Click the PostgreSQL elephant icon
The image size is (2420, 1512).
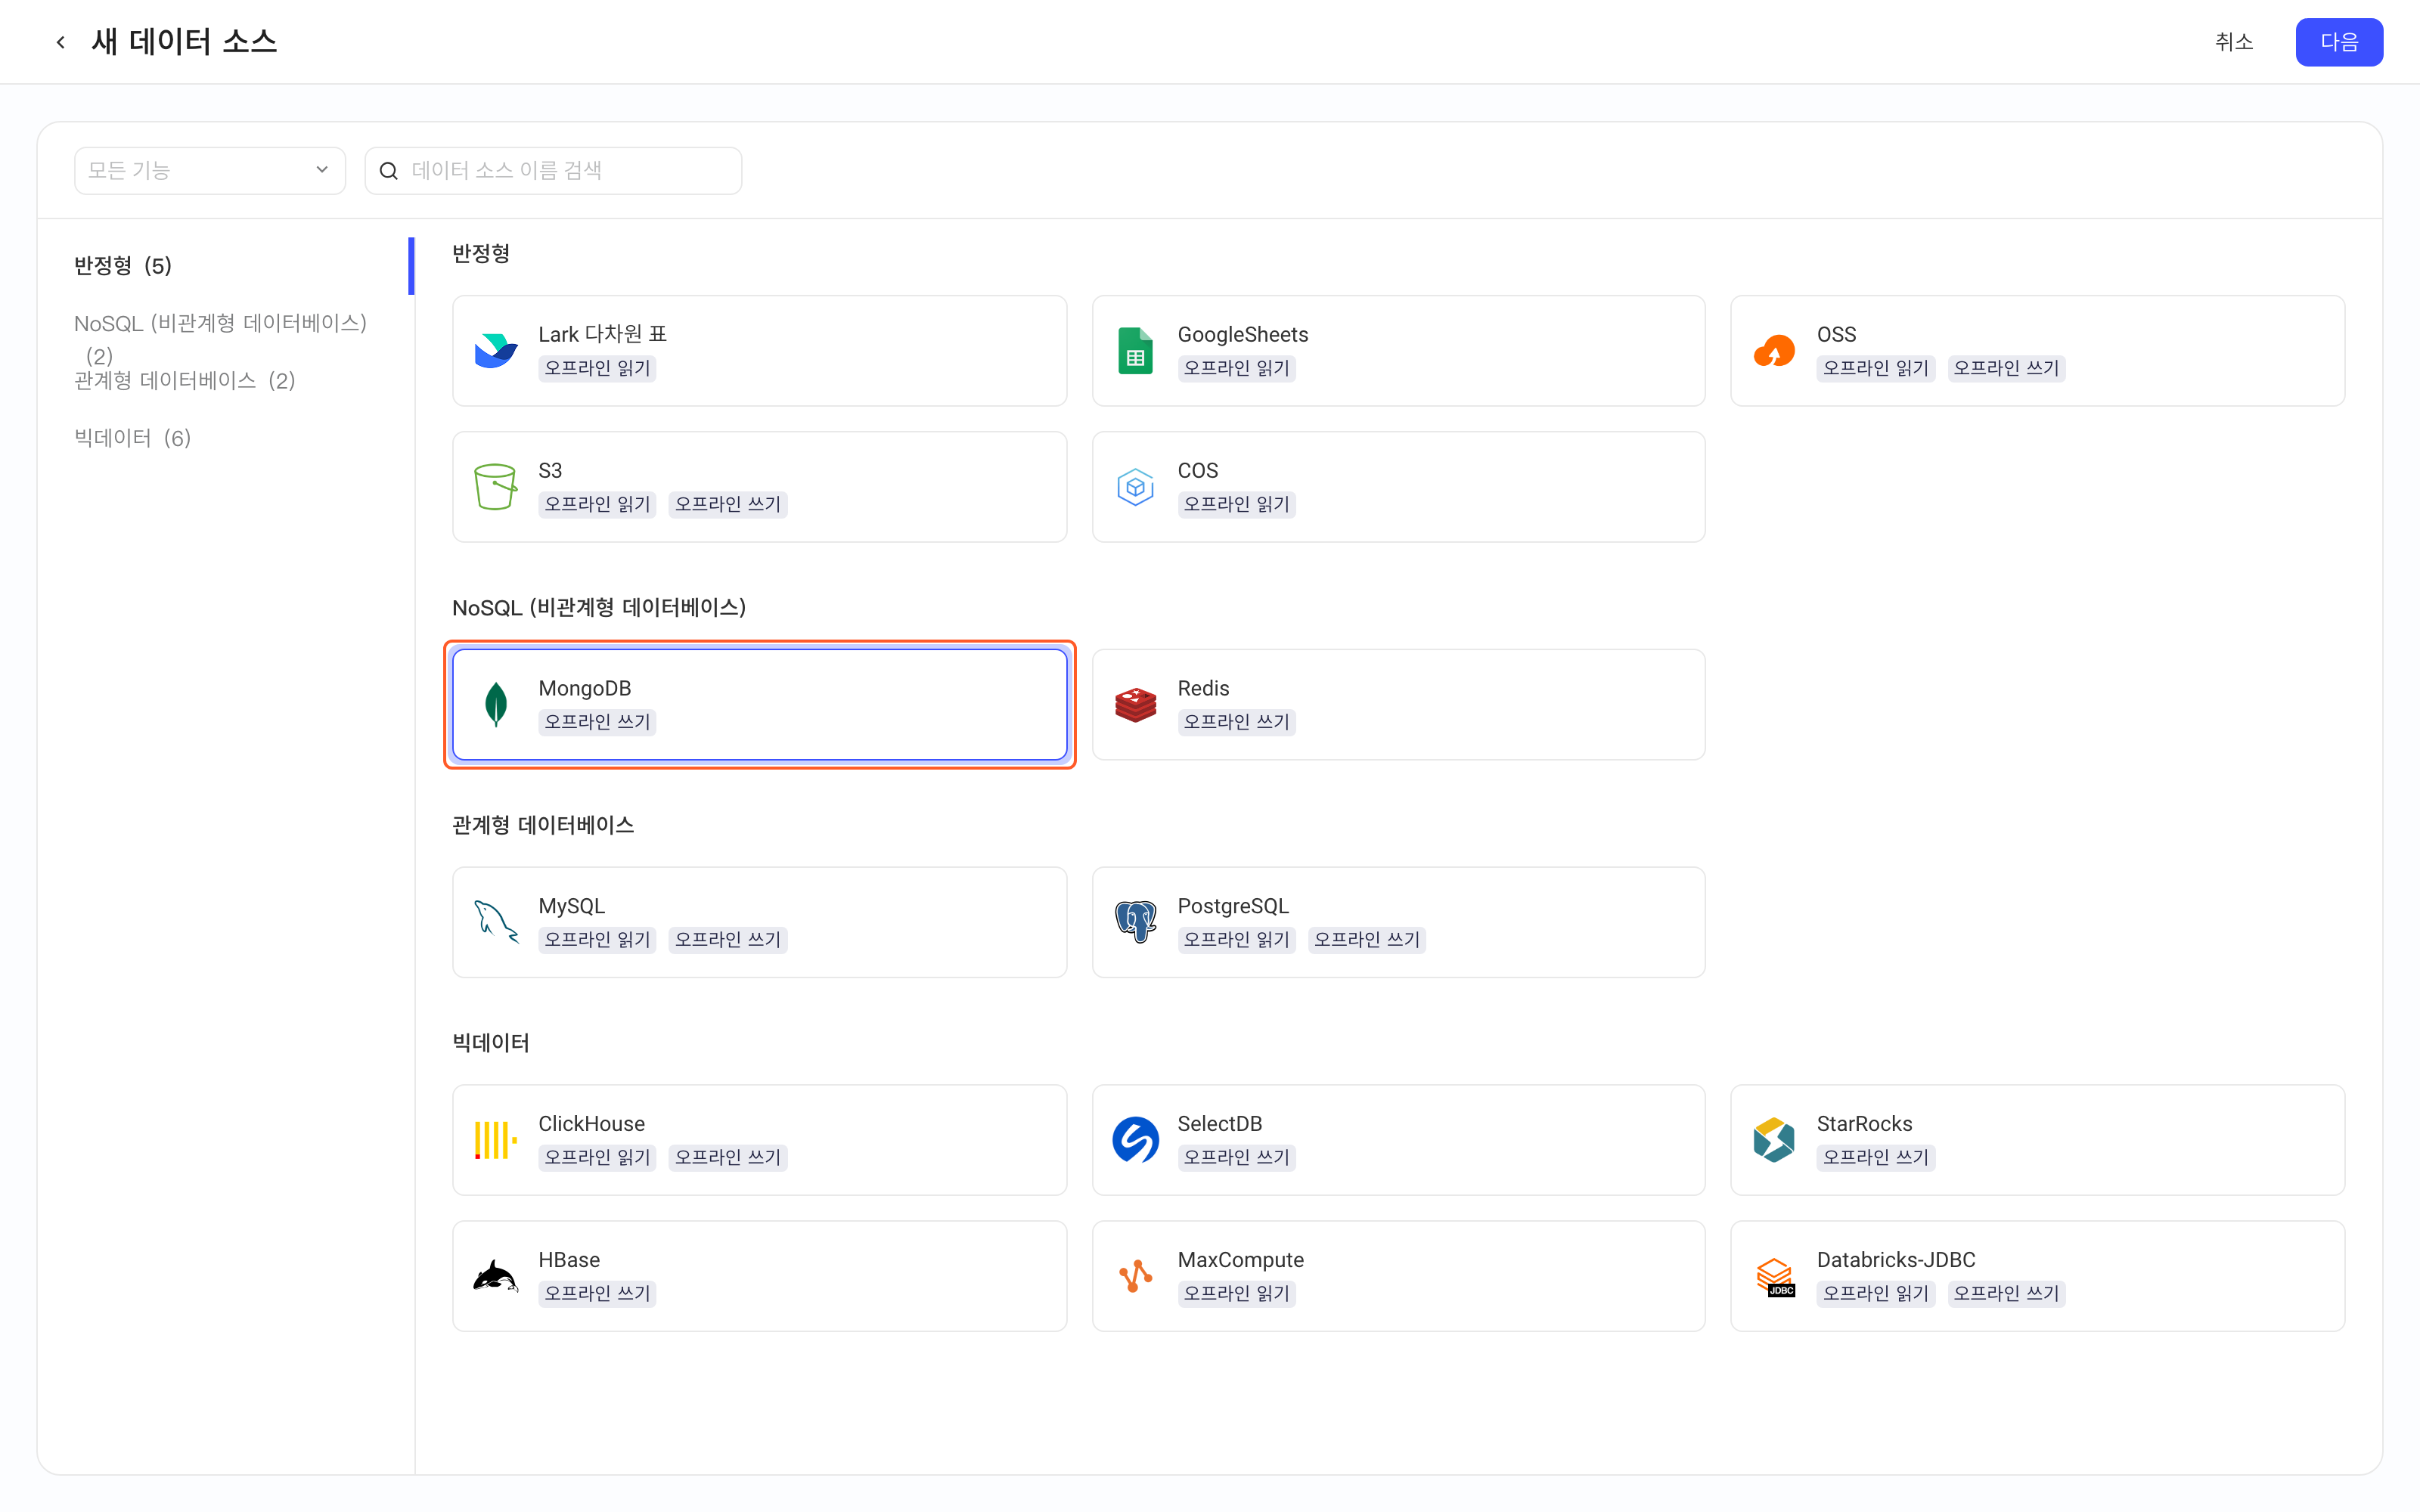click(1135, 922)
